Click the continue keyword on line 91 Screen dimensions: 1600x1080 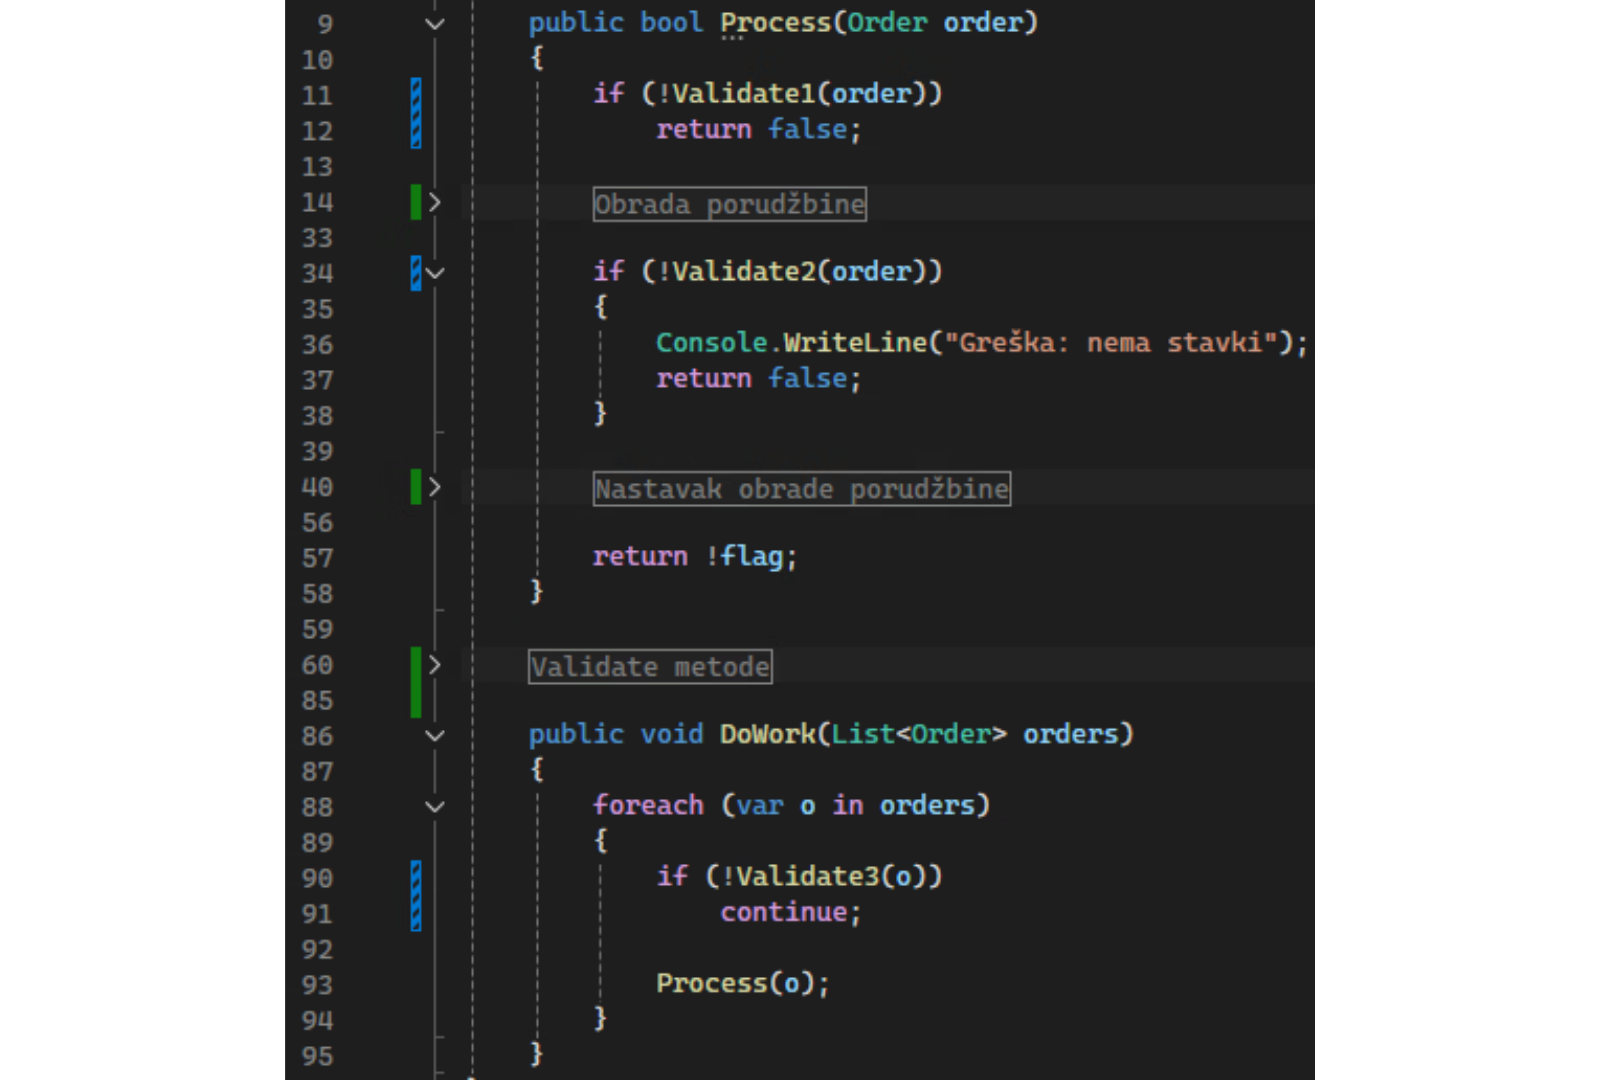(784, 912)
